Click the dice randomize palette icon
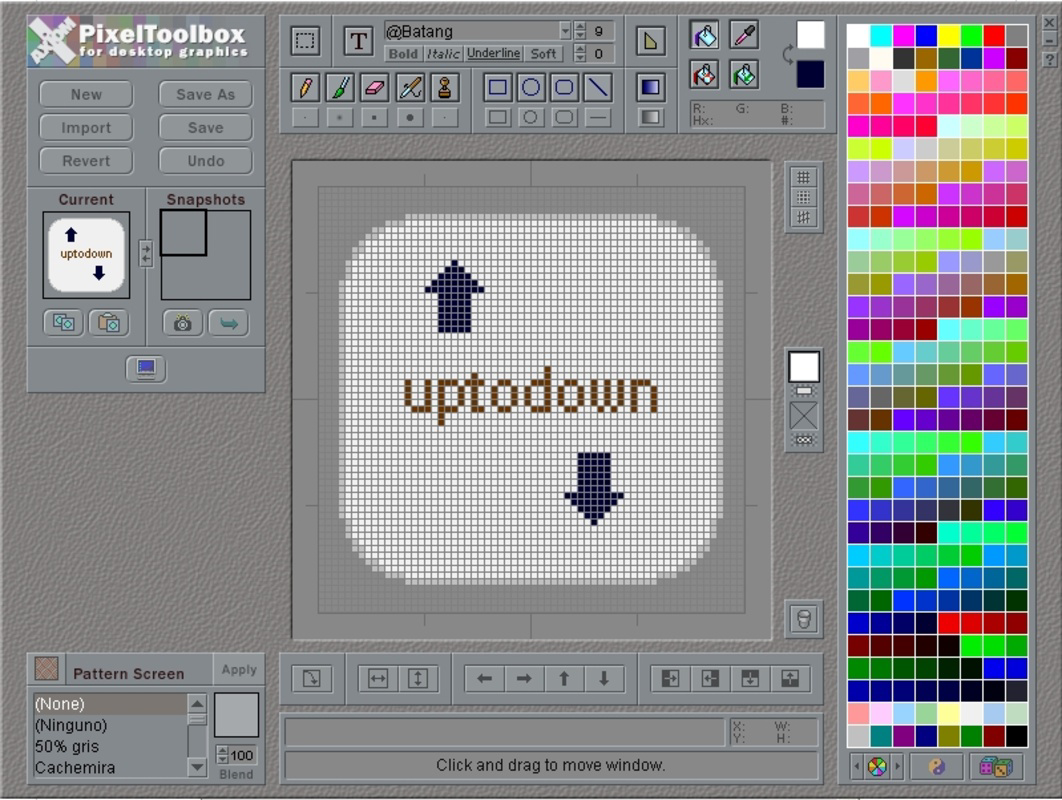The width and height of the screenshot is (1062, 800). tap(996, 767)
